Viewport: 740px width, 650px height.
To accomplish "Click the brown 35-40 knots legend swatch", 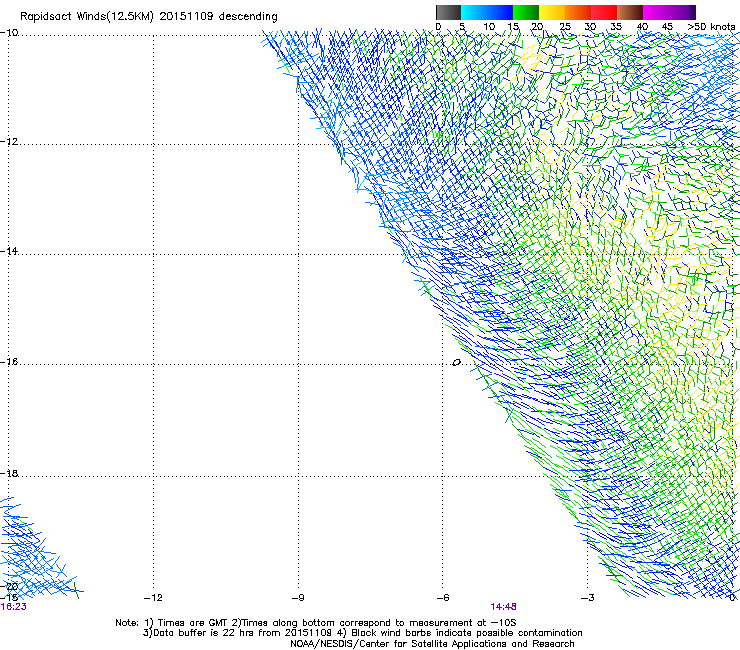I will click(x=630, y=12).
